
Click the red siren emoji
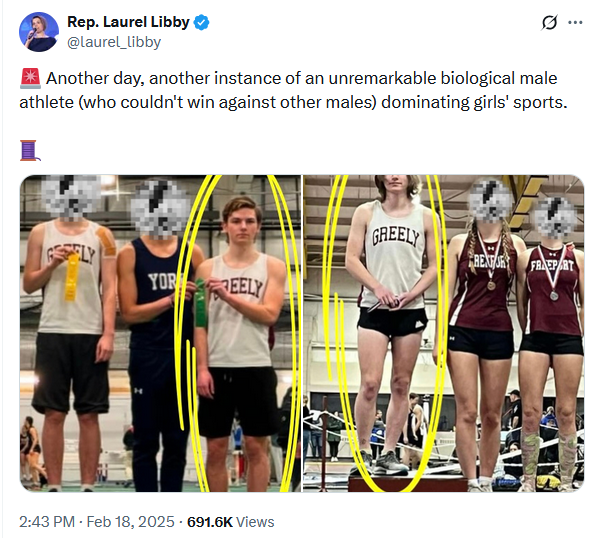click(x=29, y=78)
